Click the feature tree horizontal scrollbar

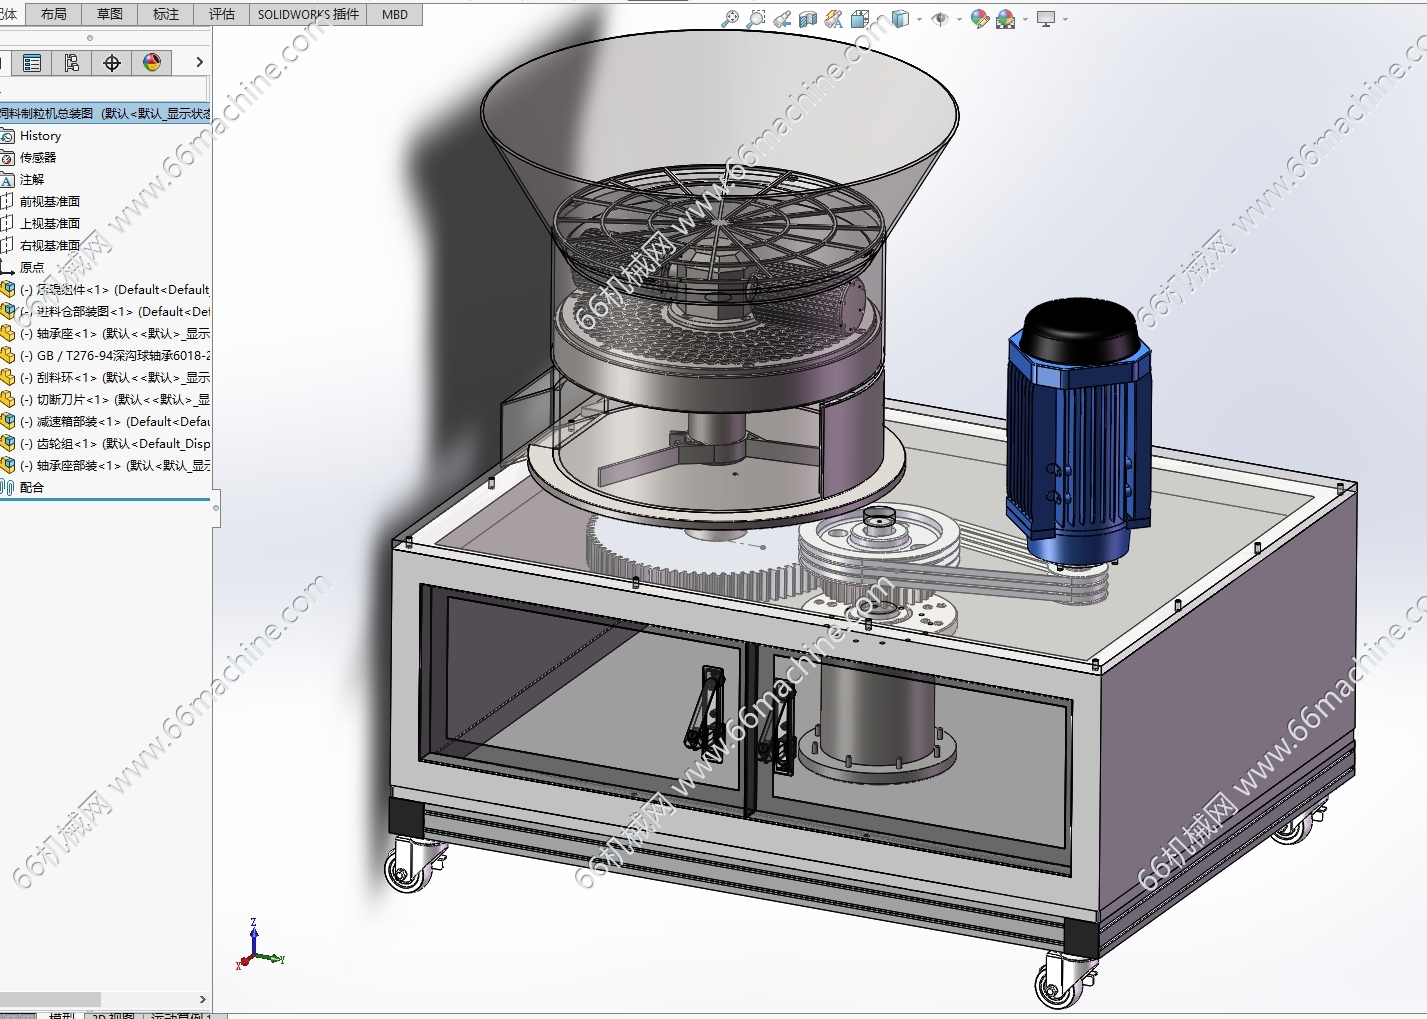(50, 999)
